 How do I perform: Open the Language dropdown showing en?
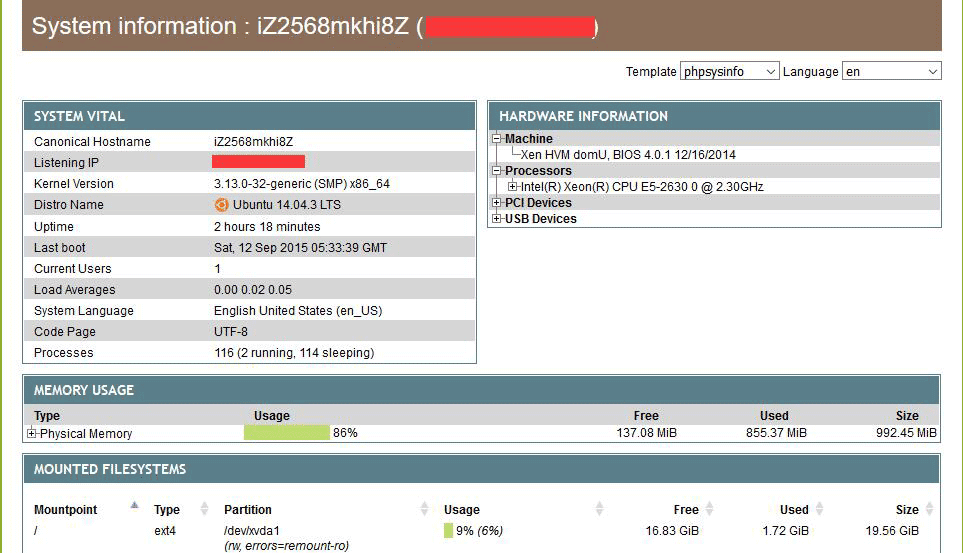coord(891,72)
